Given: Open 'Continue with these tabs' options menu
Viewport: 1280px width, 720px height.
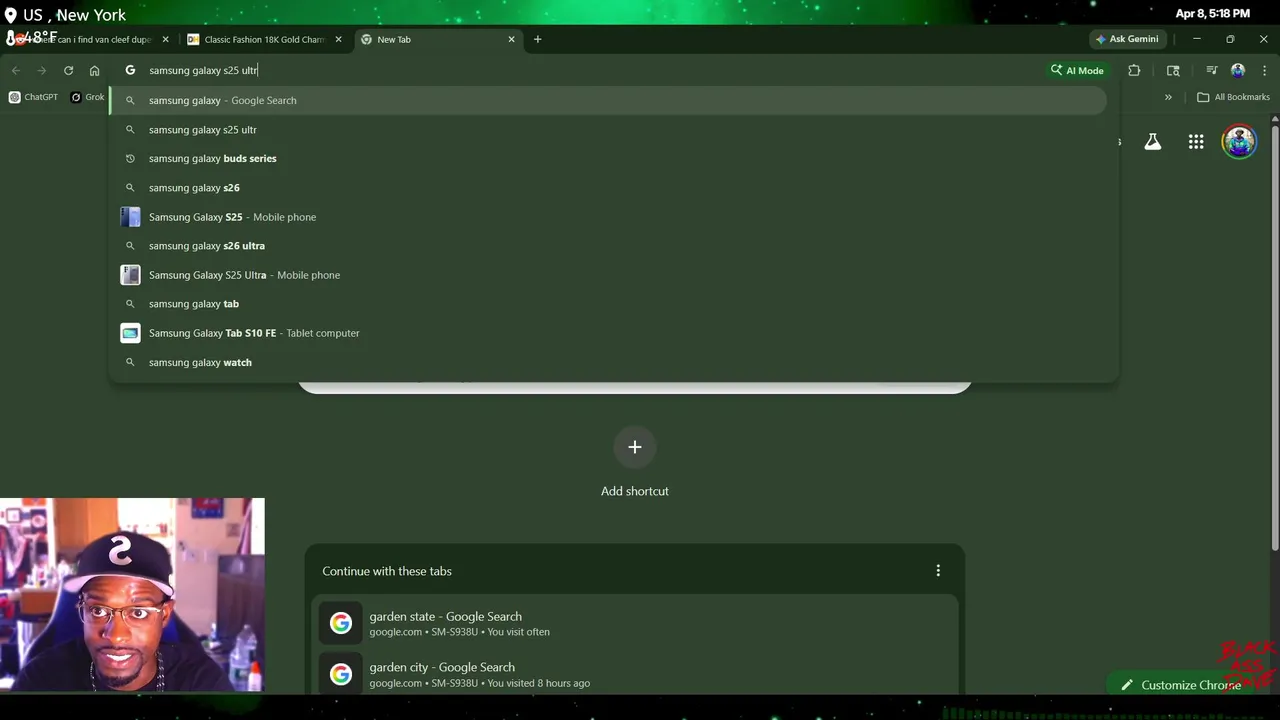Looking at the screenshot, I should point(938,570).
